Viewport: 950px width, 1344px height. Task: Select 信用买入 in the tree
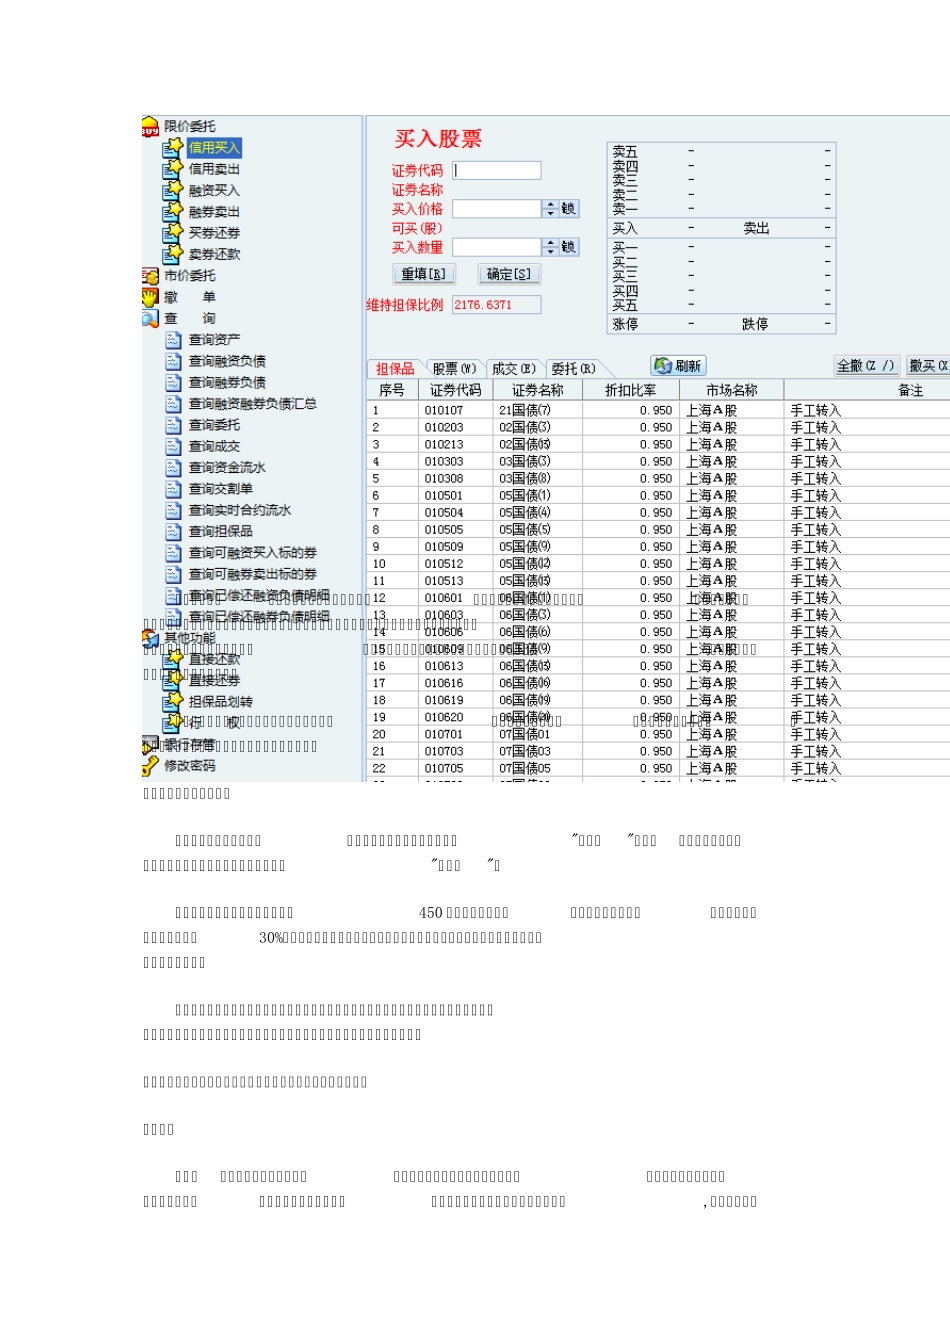214,147
